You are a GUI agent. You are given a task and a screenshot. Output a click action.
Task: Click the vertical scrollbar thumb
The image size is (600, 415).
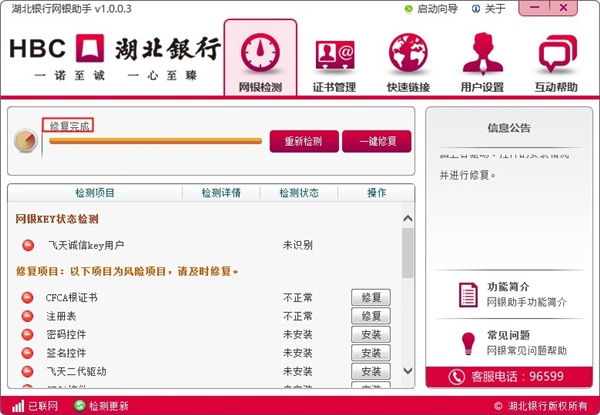(x=408, y=252)
